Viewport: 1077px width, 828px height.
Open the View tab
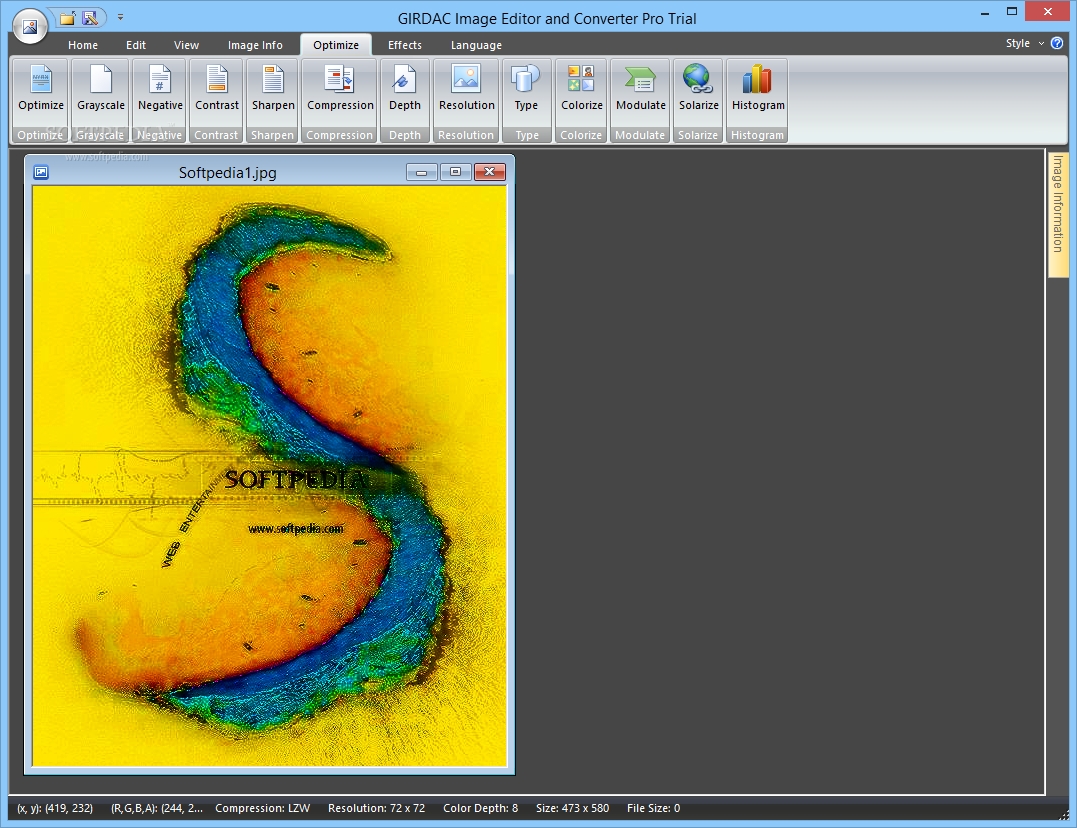pyautogui.click(x=186, y=45)
